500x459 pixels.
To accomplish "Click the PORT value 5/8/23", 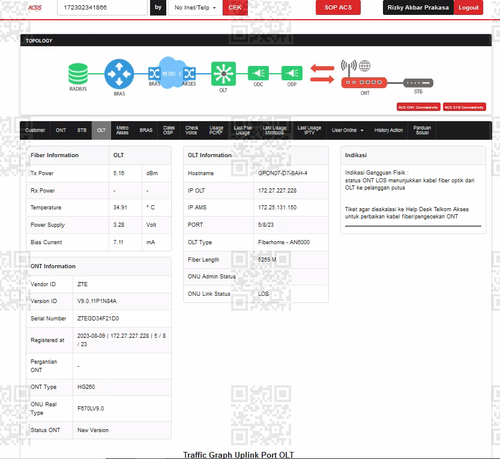I will [266, 225].
